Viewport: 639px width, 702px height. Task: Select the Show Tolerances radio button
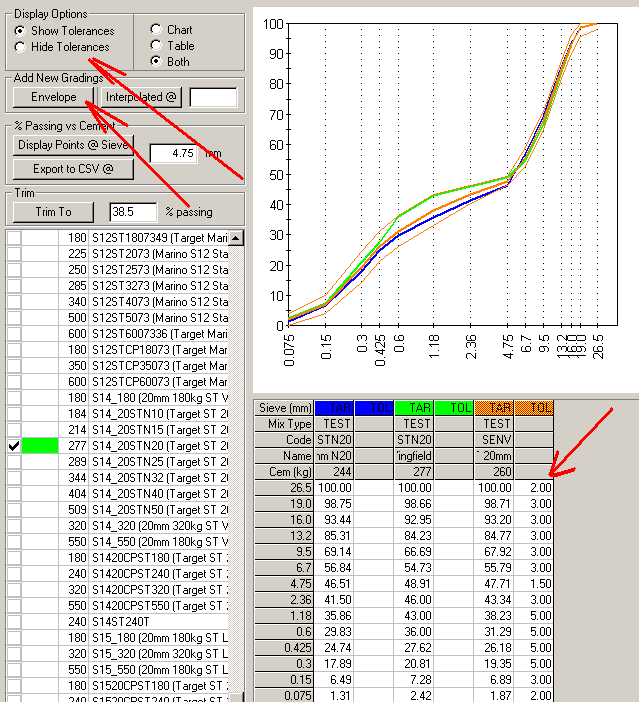point(21,31)
